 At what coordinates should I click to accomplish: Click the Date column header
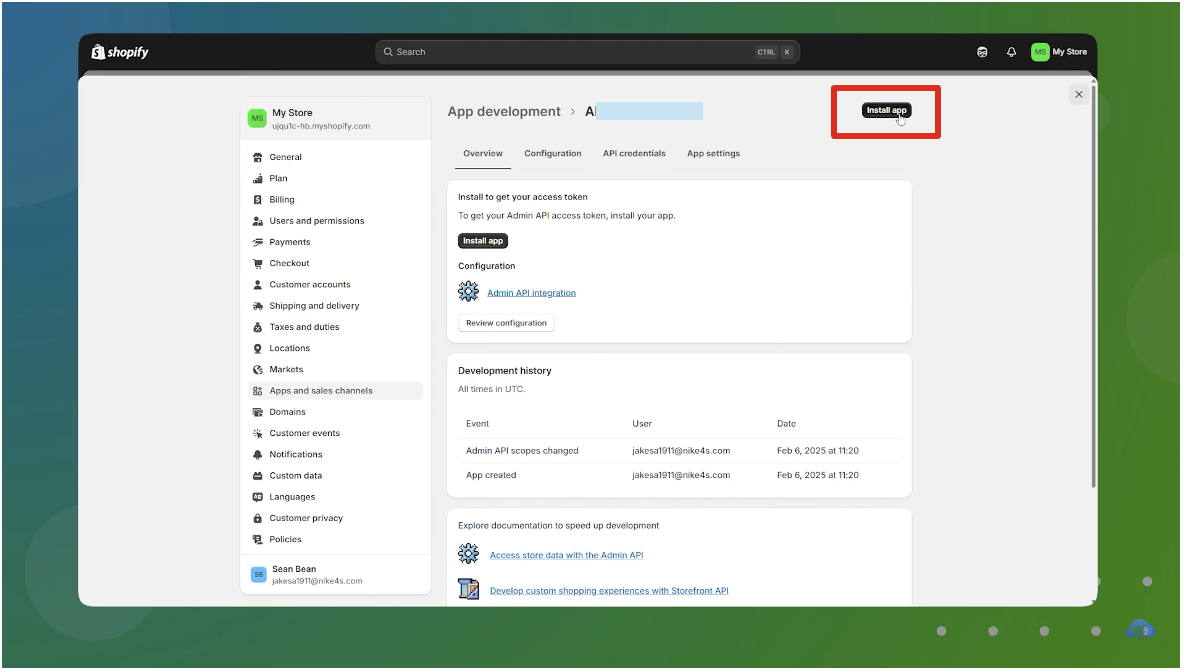tap(786, 424)
